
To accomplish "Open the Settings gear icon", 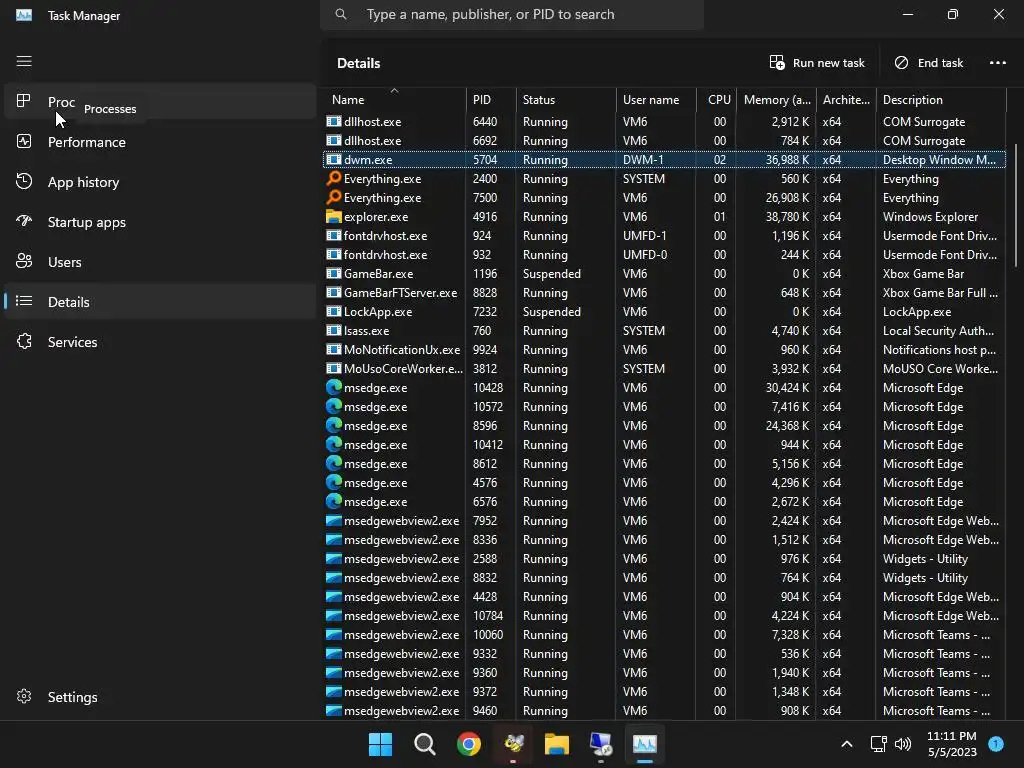I will 24,696.
